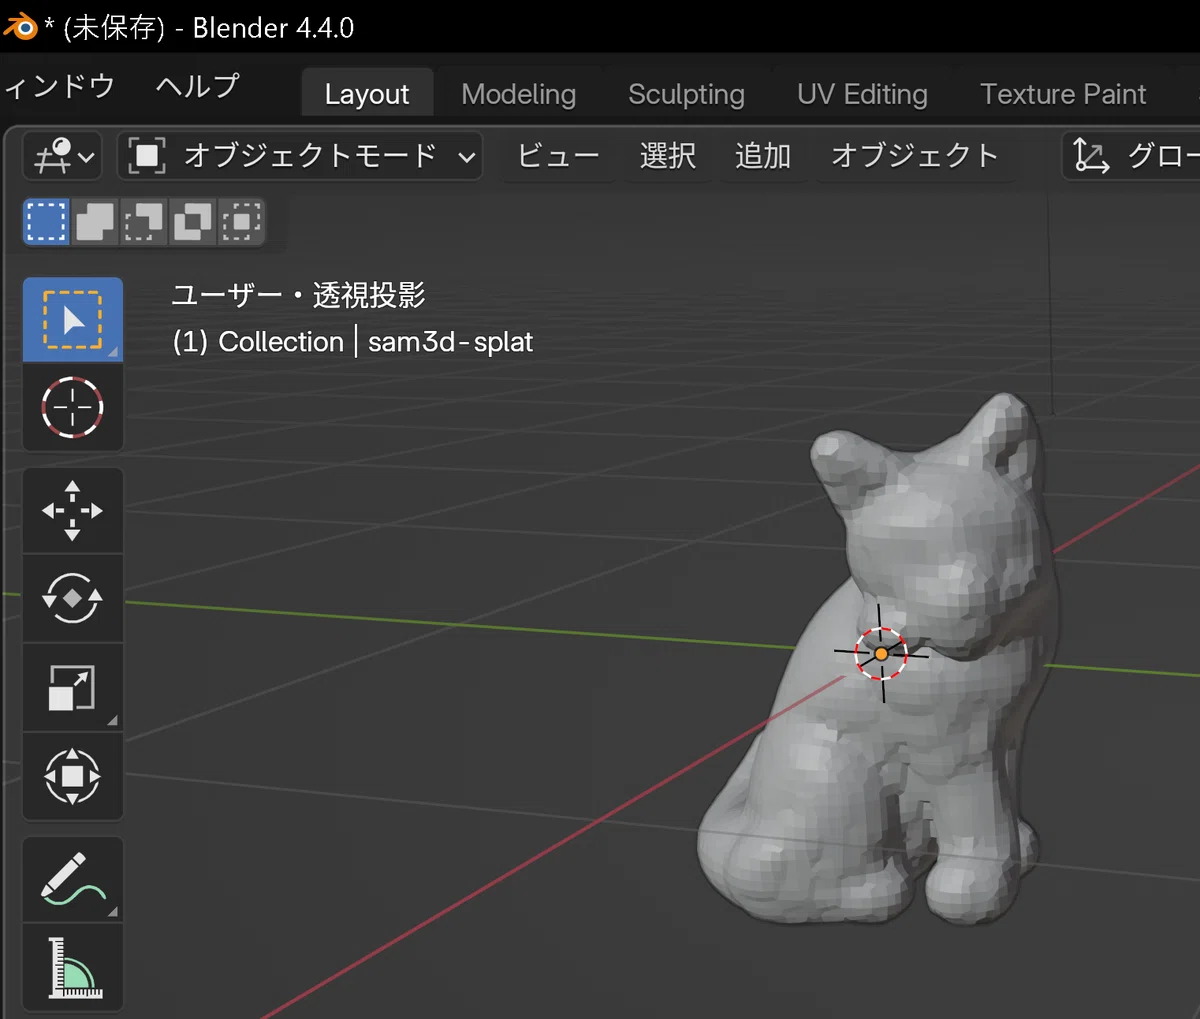Activate the 3D Cursor tool
Screen dimensions: 1200x1019
tap(73, 407)
